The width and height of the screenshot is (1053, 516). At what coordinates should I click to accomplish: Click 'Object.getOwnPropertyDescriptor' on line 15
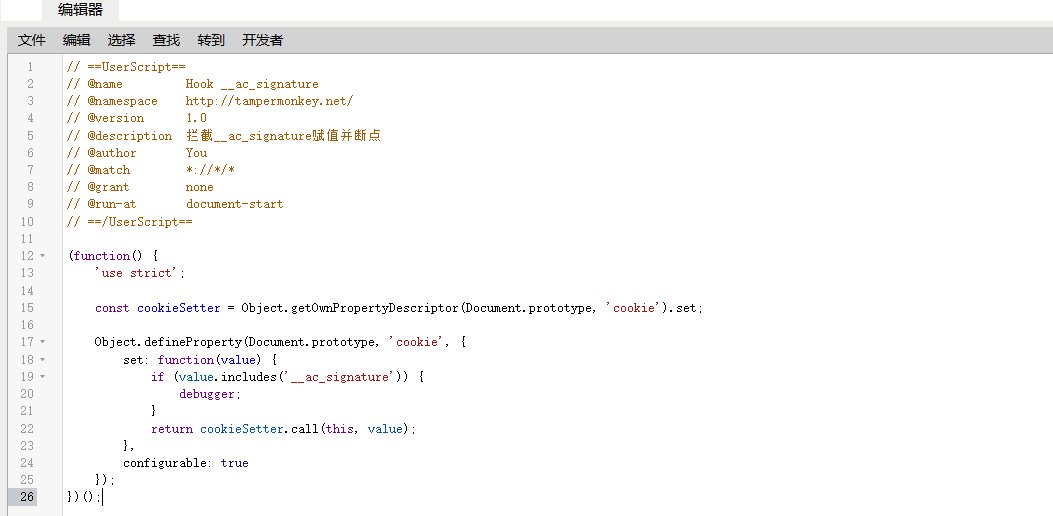coord(349,308)
